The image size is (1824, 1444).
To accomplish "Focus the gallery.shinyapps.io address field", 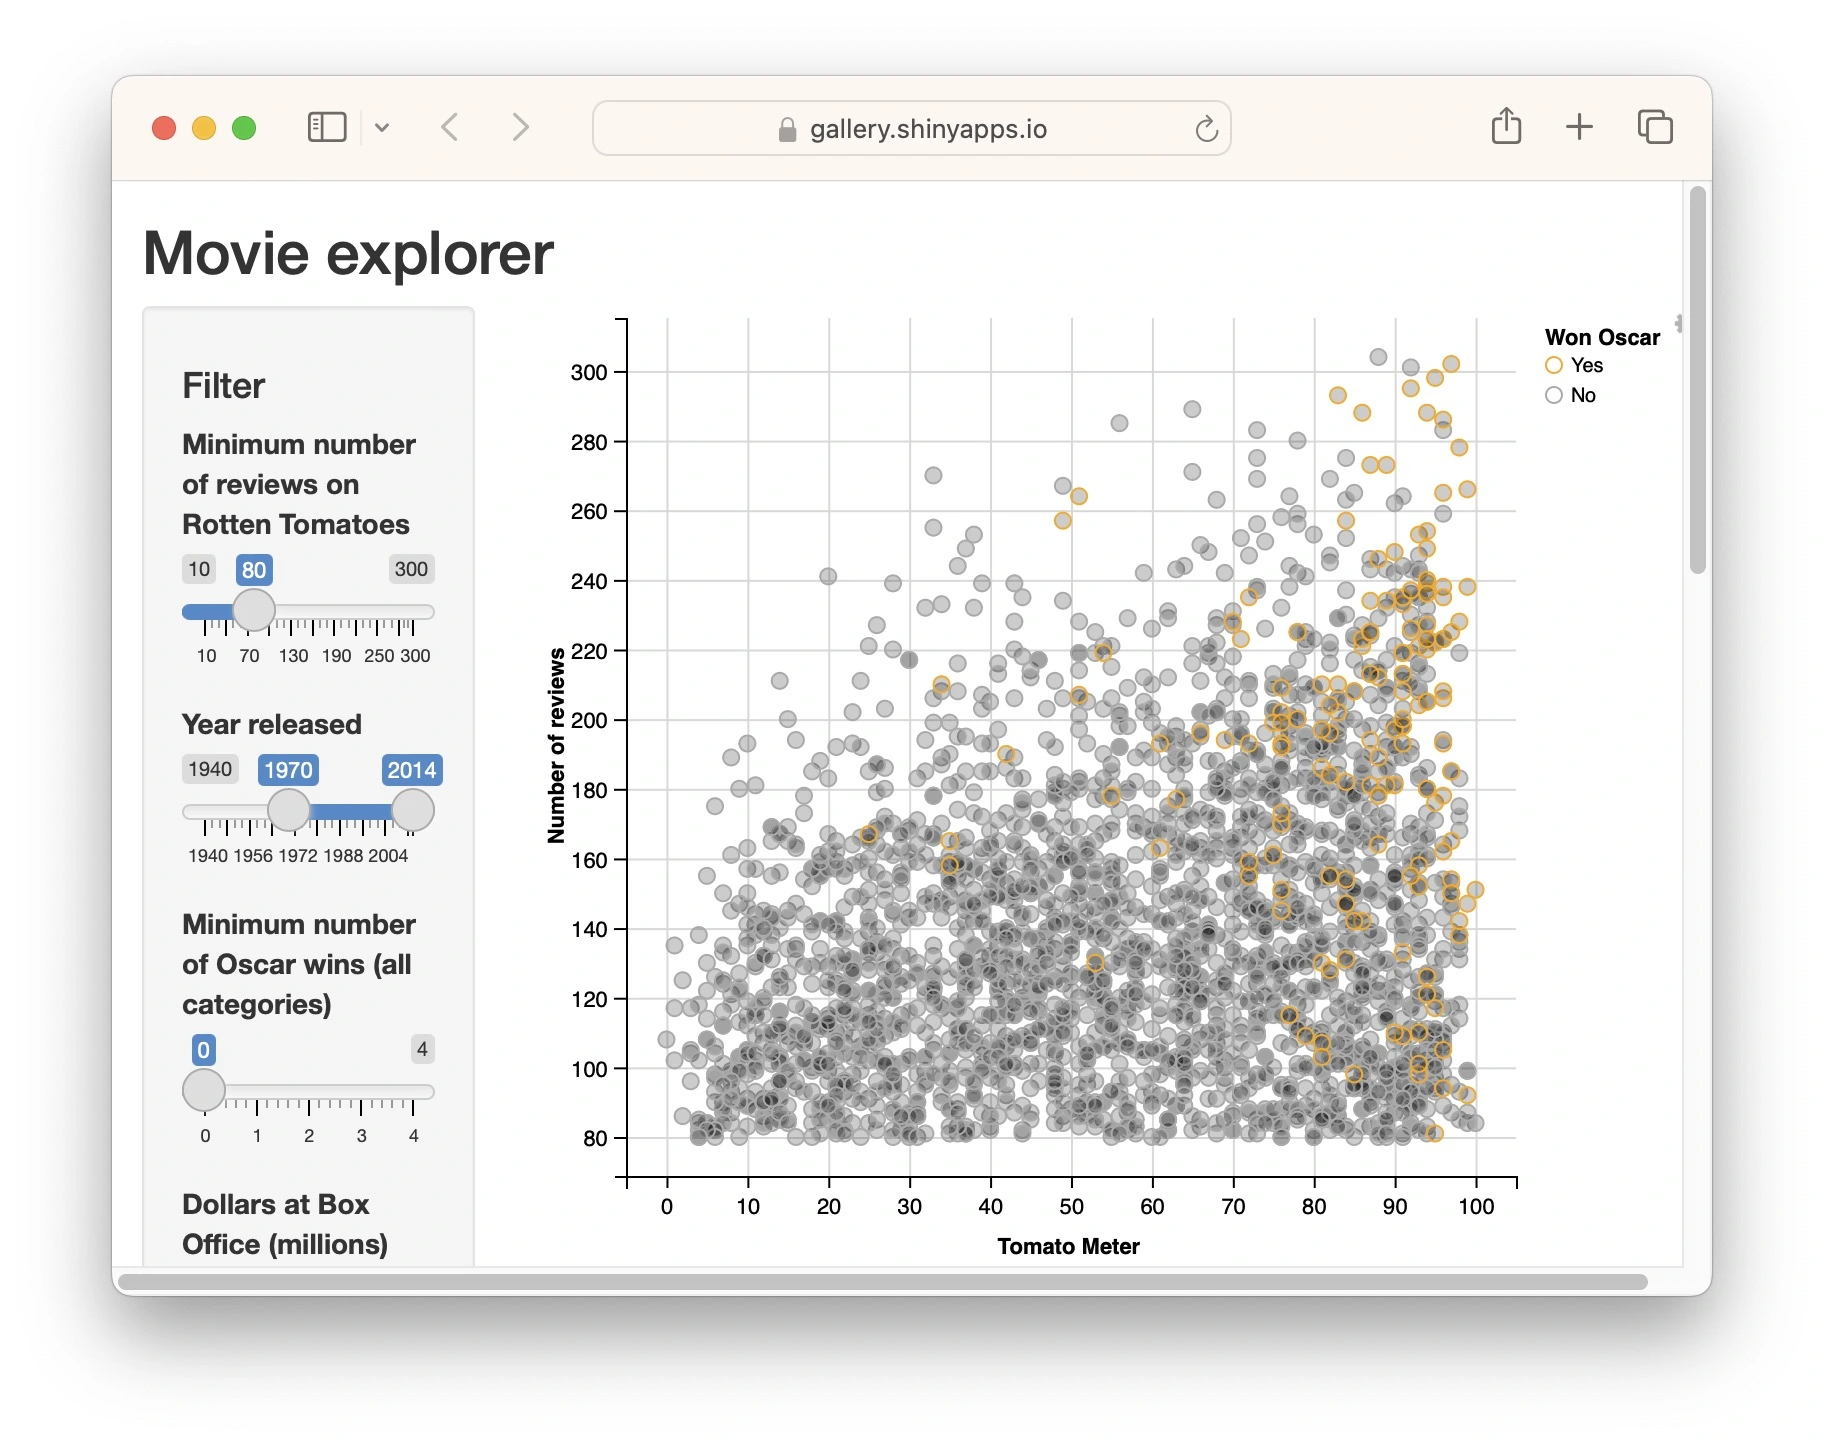I will tap(928, 129).
